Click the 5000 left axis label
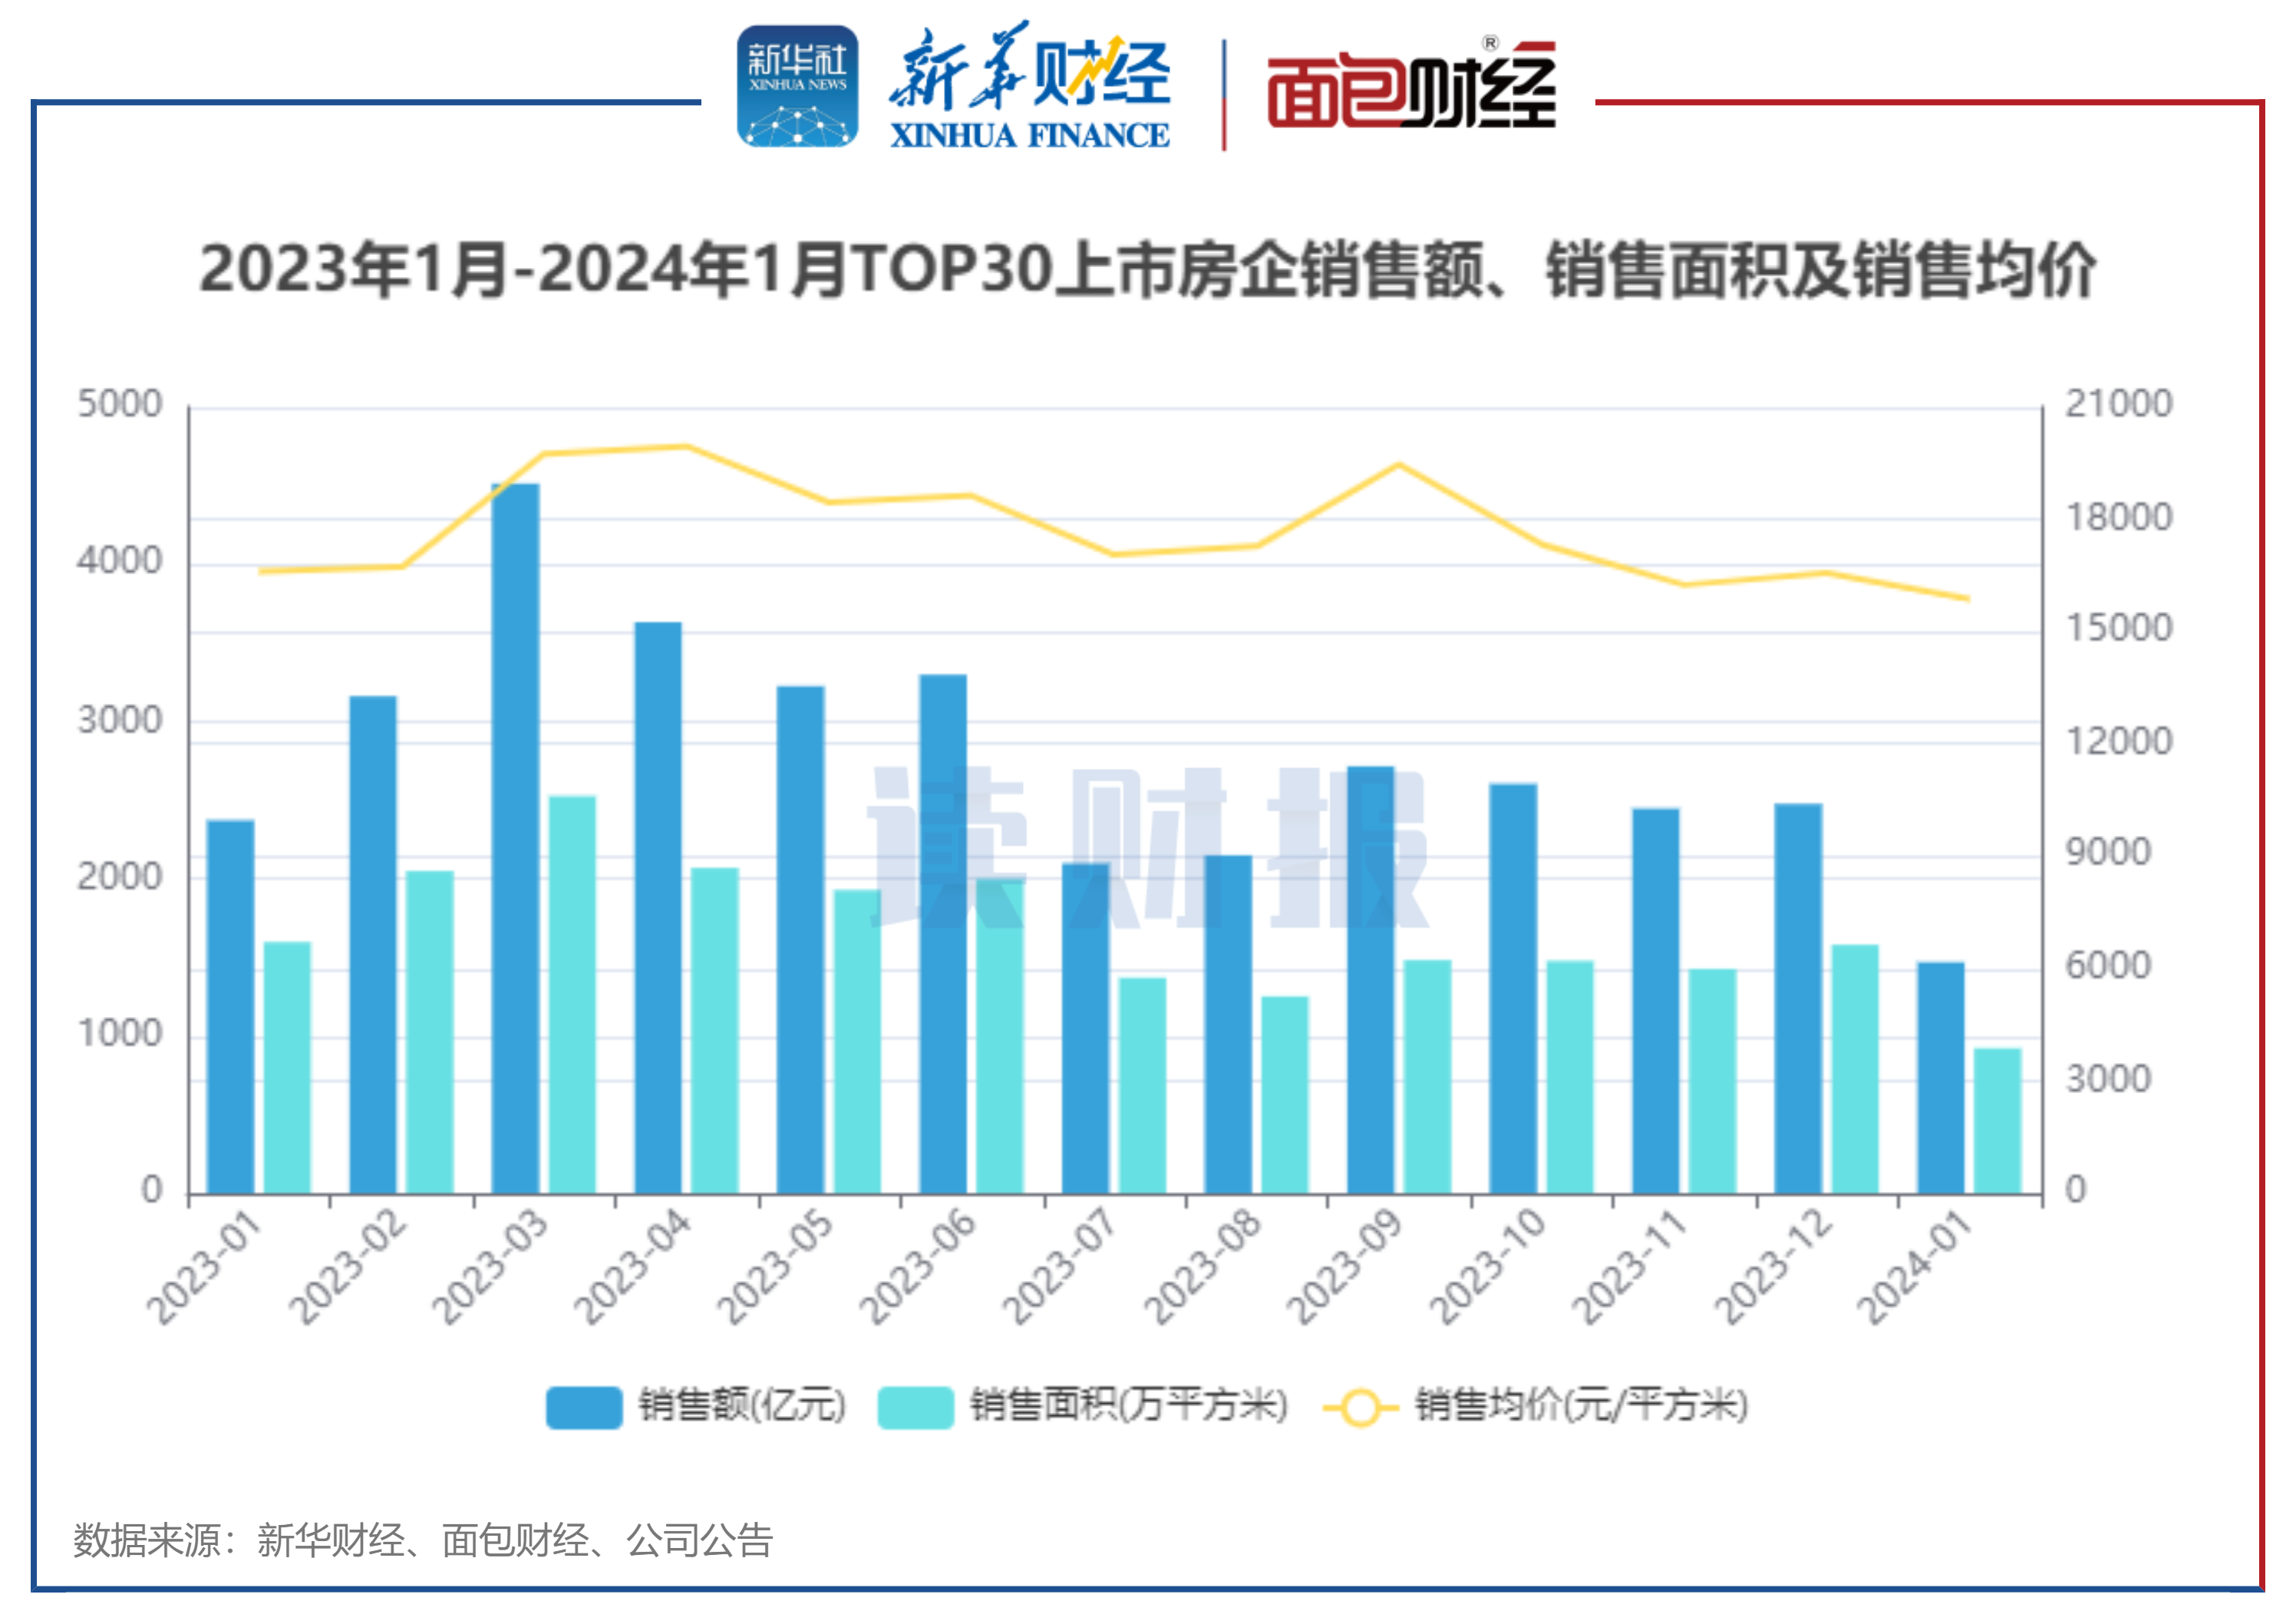This screenshot has height=1624, width=2296. 119,404
